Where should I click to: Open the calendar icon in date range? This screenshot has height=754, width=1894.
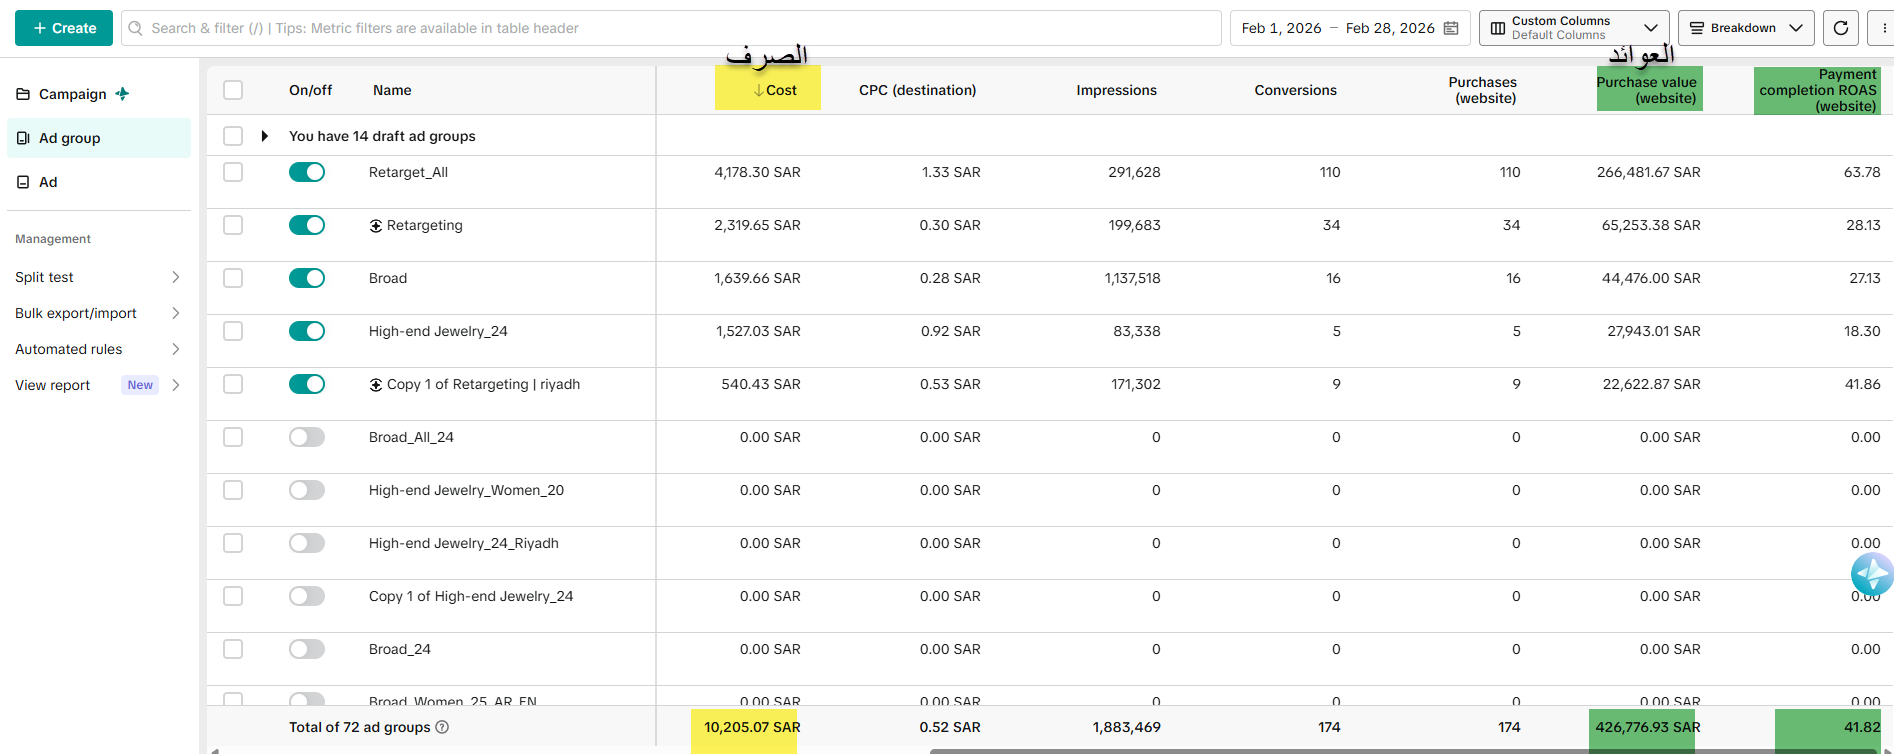(x=1451, y=28)
